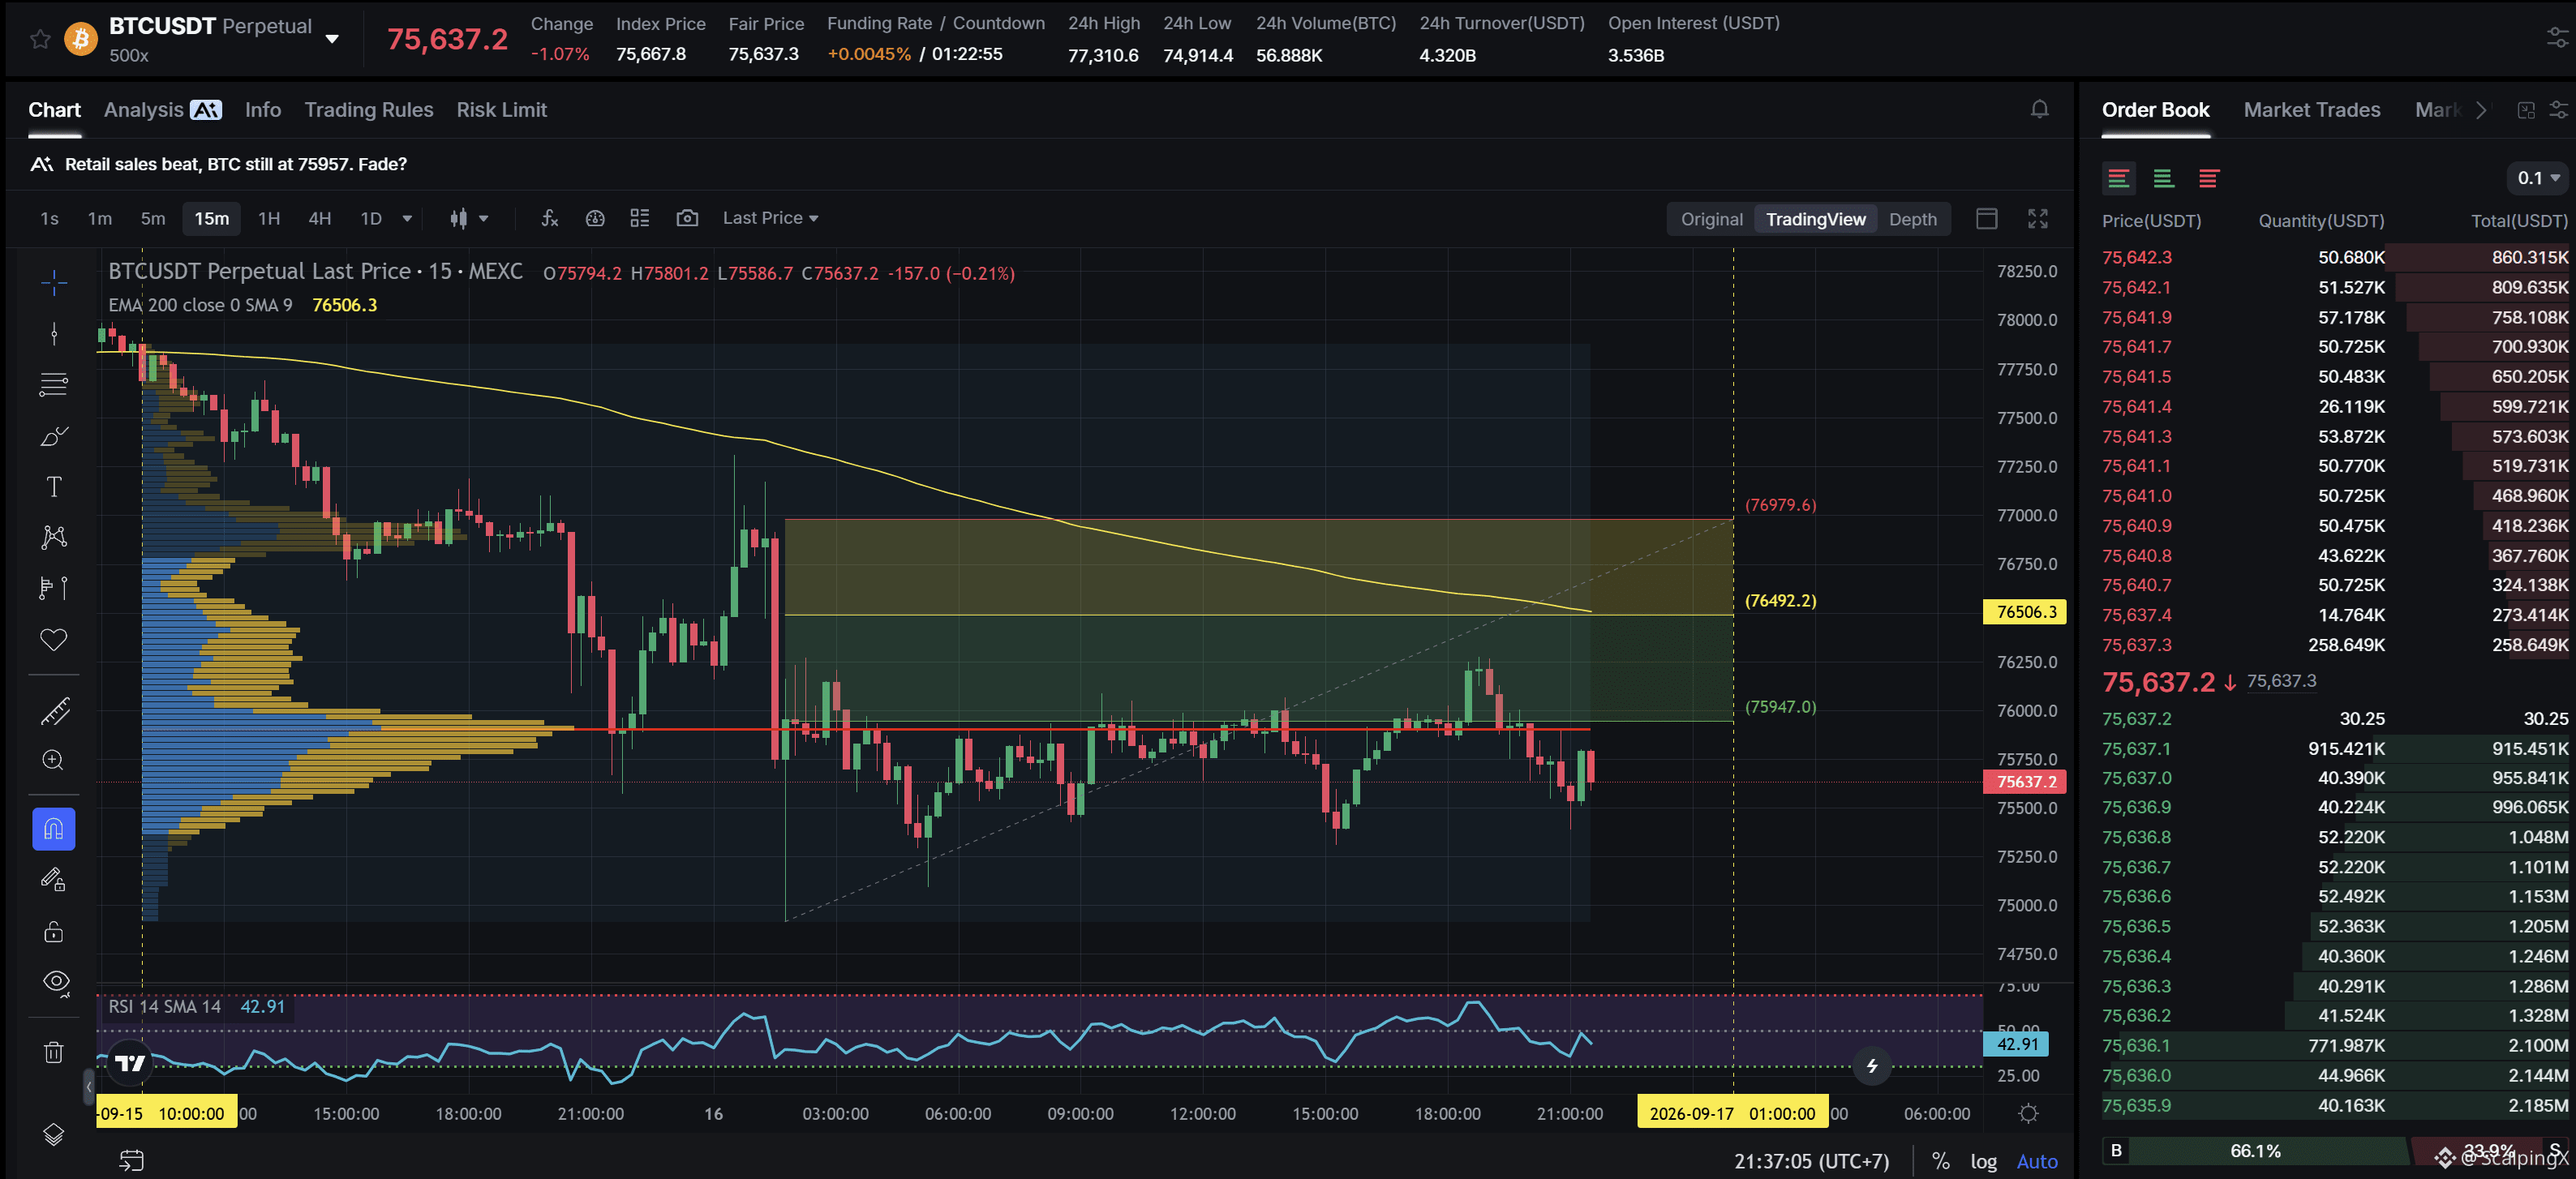Enter fullscreen chart mode
The width and height of the screenshot is (2576, 1179).
[x=2037, y=219]
